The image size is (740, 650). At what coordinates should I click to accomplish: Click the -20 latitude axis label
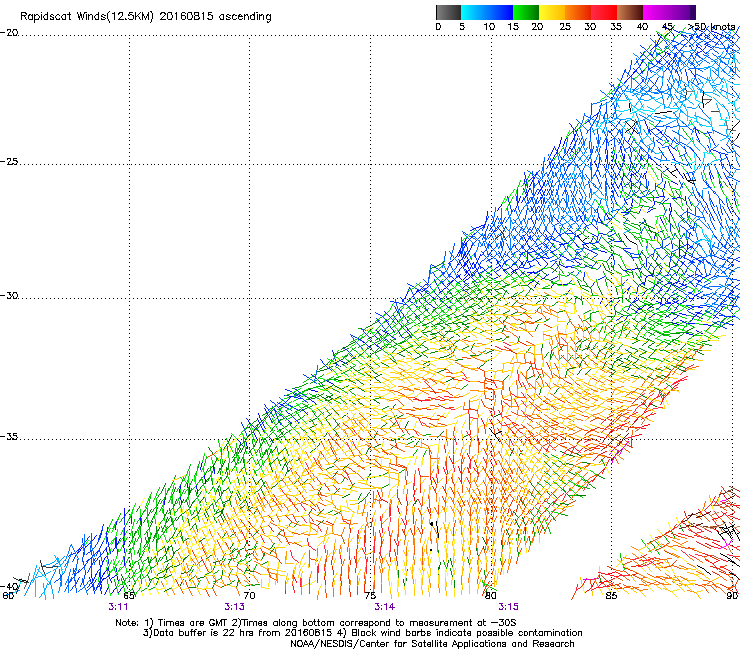pos(9,33)
